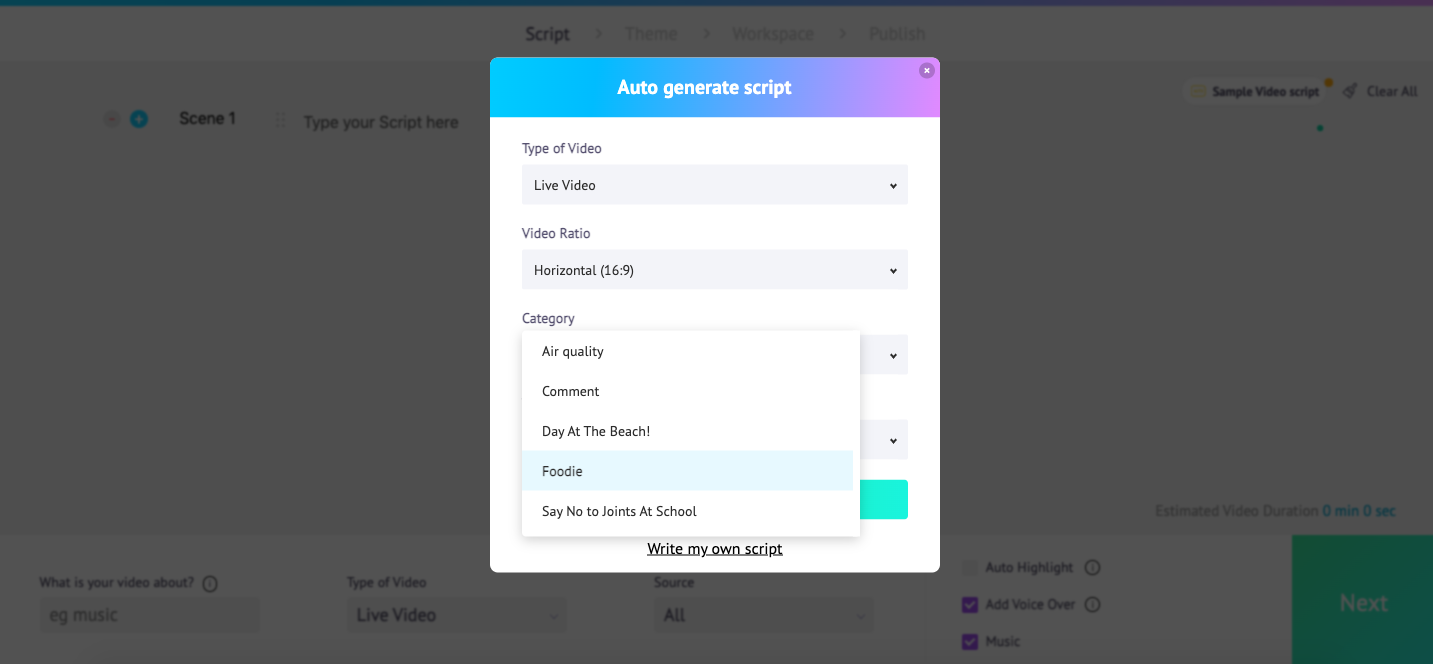Switch to the Theme step
The height and width of the screenshot is (664, 1433).
650,33
